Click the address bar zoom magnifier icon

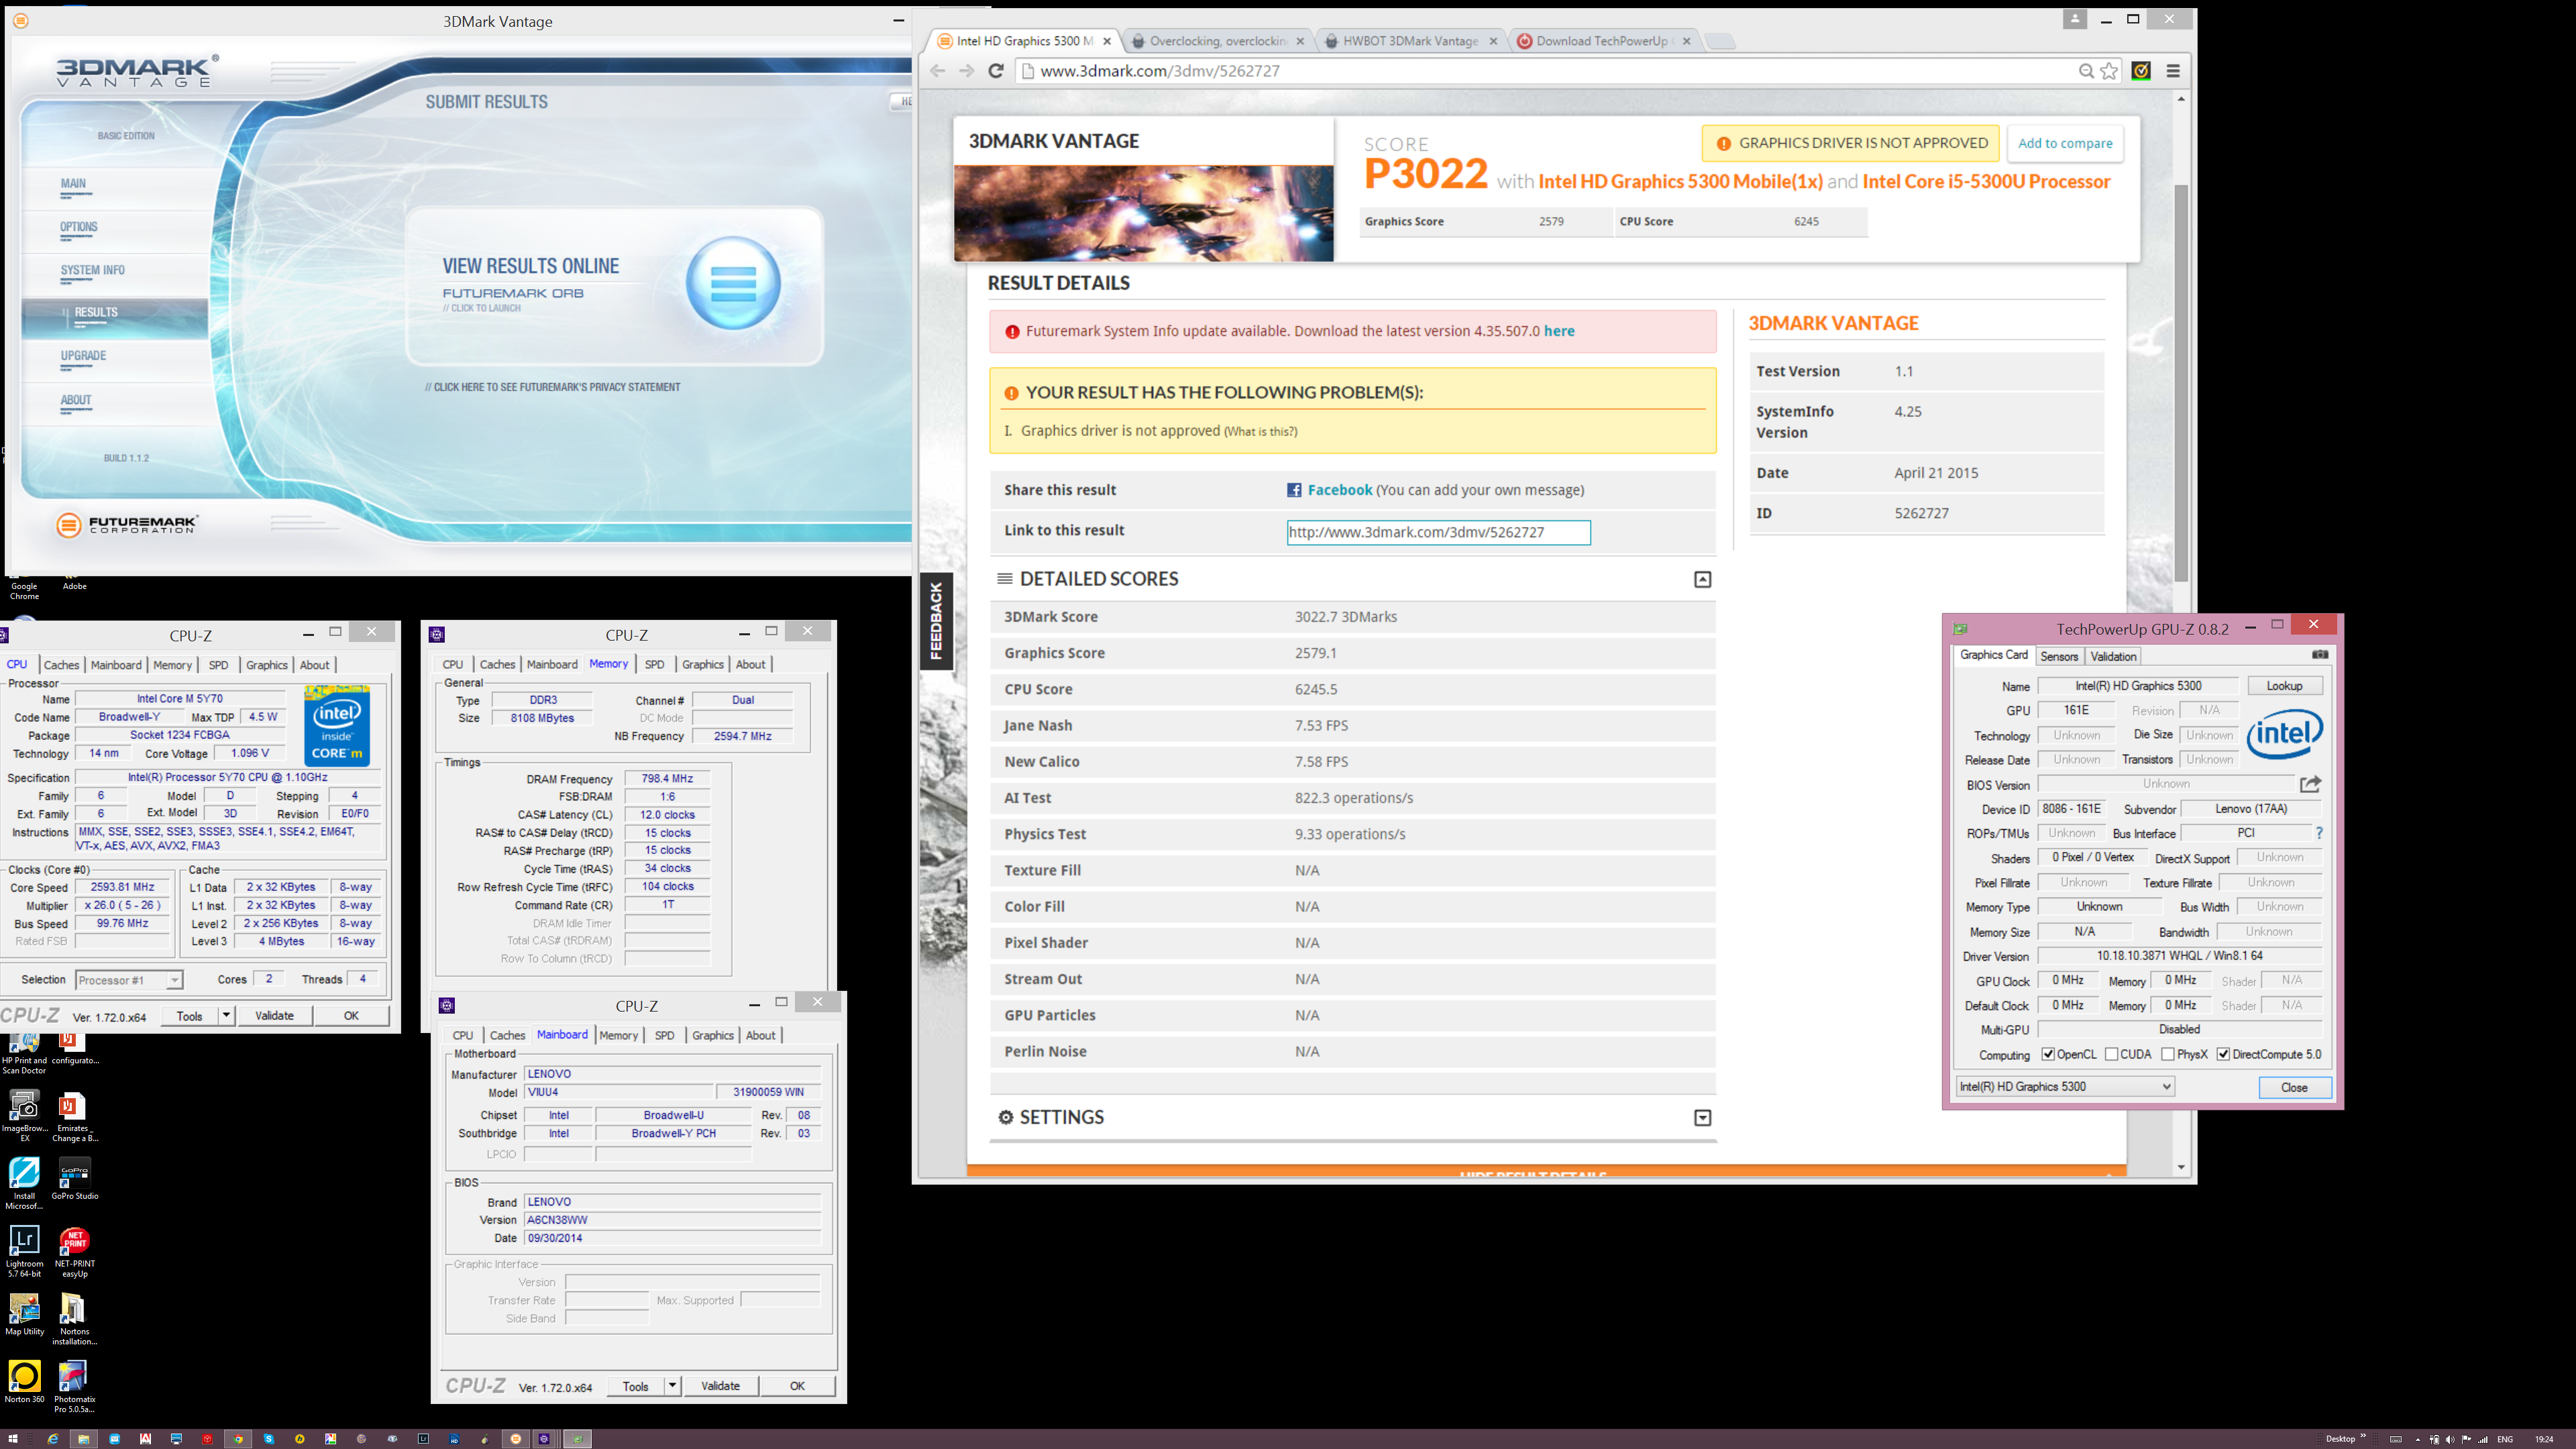tap(2086, 71)
